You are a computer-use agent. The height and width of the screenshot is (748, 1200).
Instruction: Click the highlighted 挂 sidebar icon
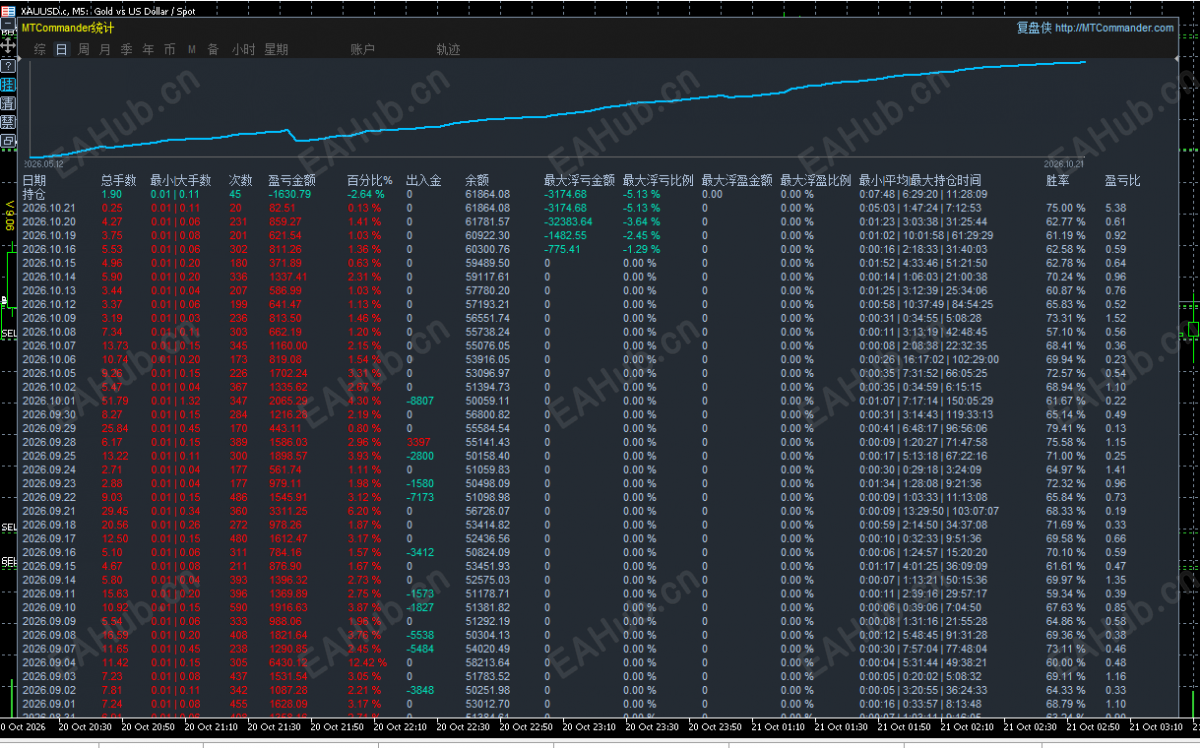pyautogui.click(x=8, y=84)
